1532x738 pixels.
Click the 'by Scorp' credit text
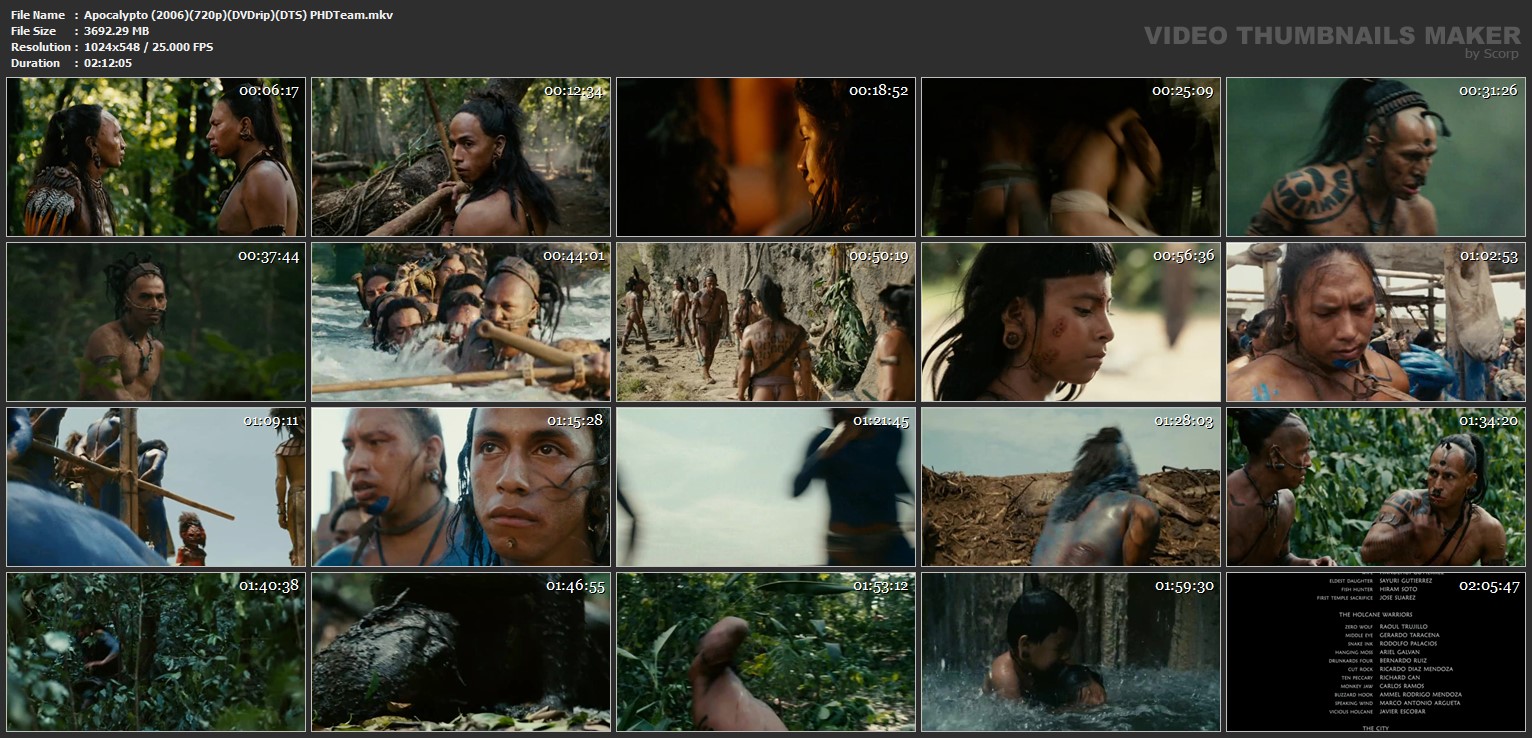coord(1492,54)
